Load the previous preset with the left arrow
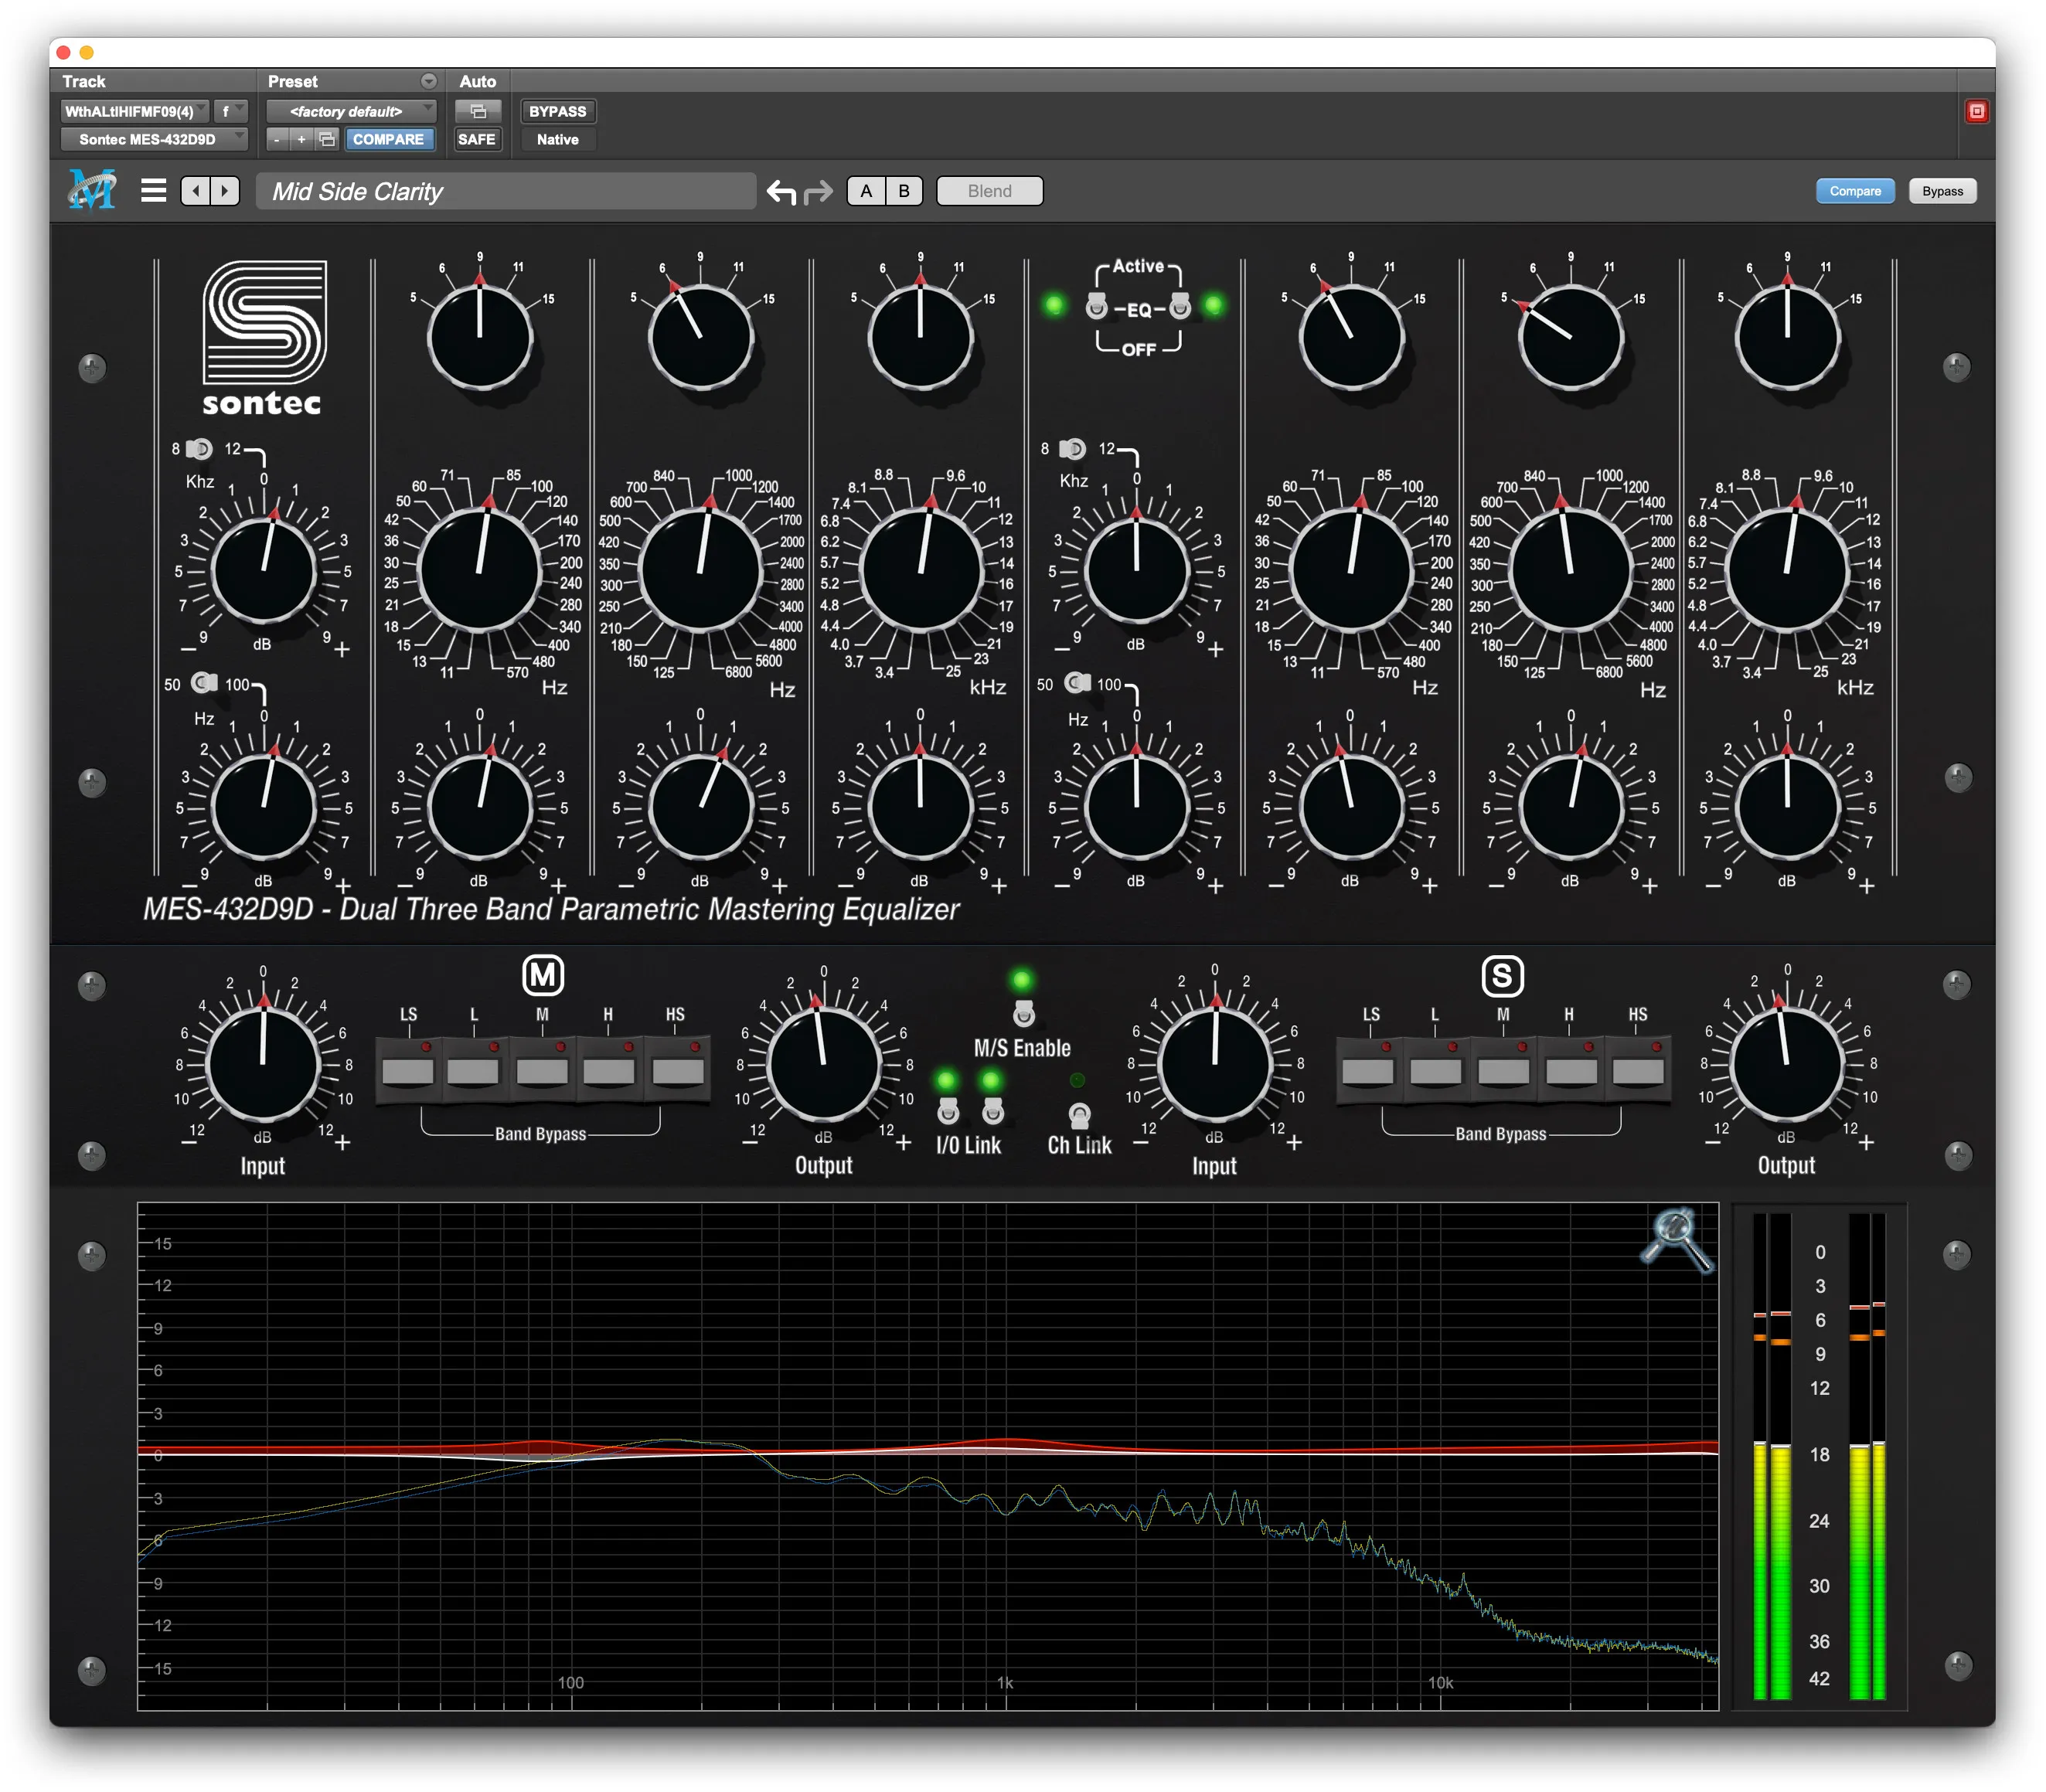Image resolution: width=2046 pixels, height=1792 pixels. click(x=196, y=190)
